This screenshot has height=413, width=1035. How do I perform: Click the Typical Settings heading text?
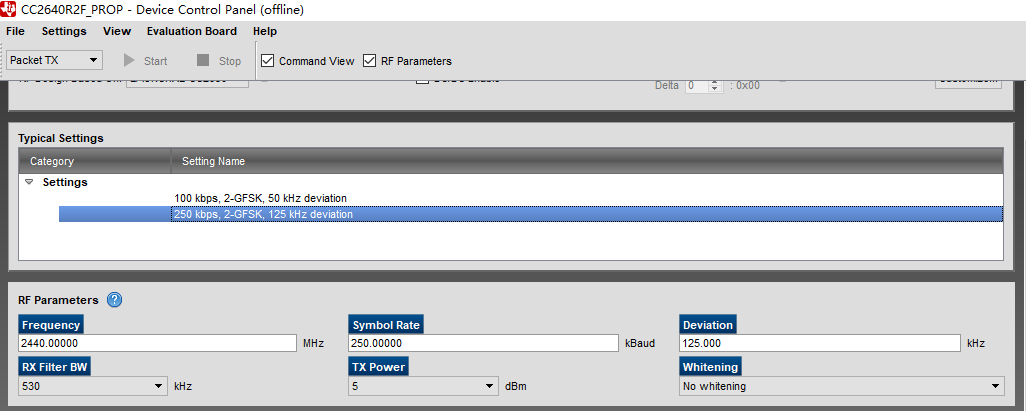coord(61,139)
